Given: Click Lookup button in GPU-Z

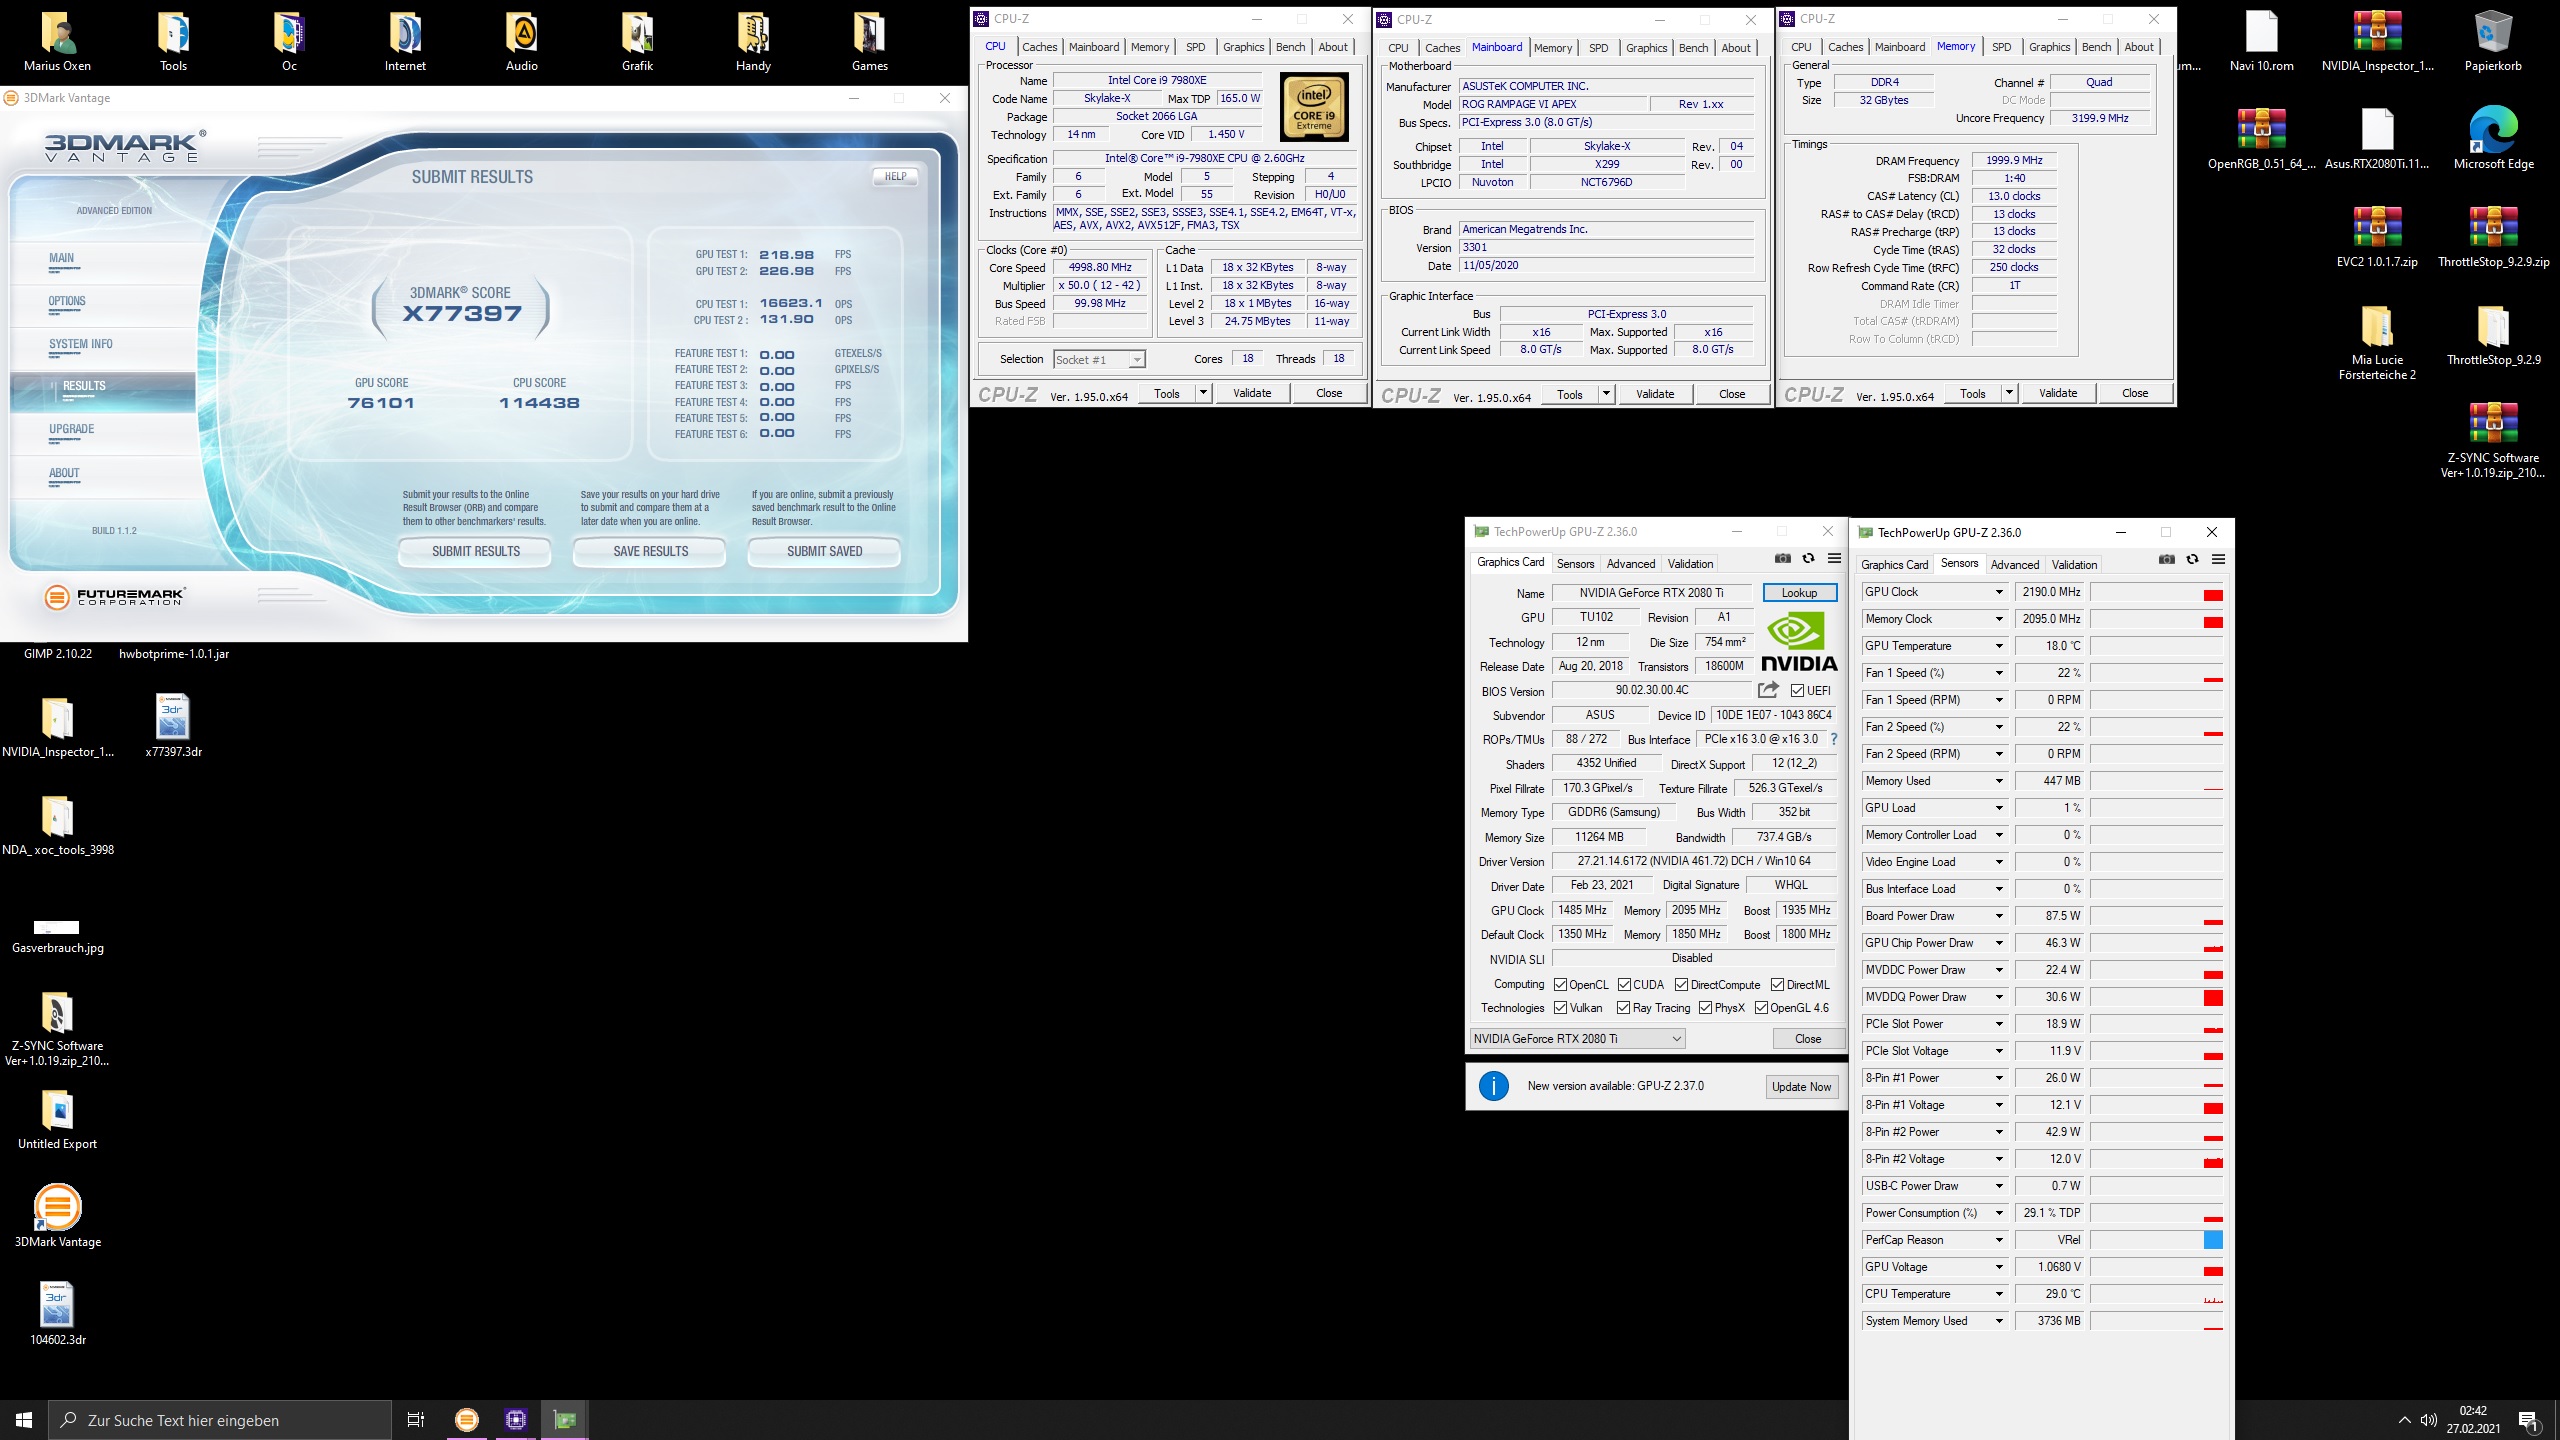Looking at the screenshot, I should [x=1799, y=593].
